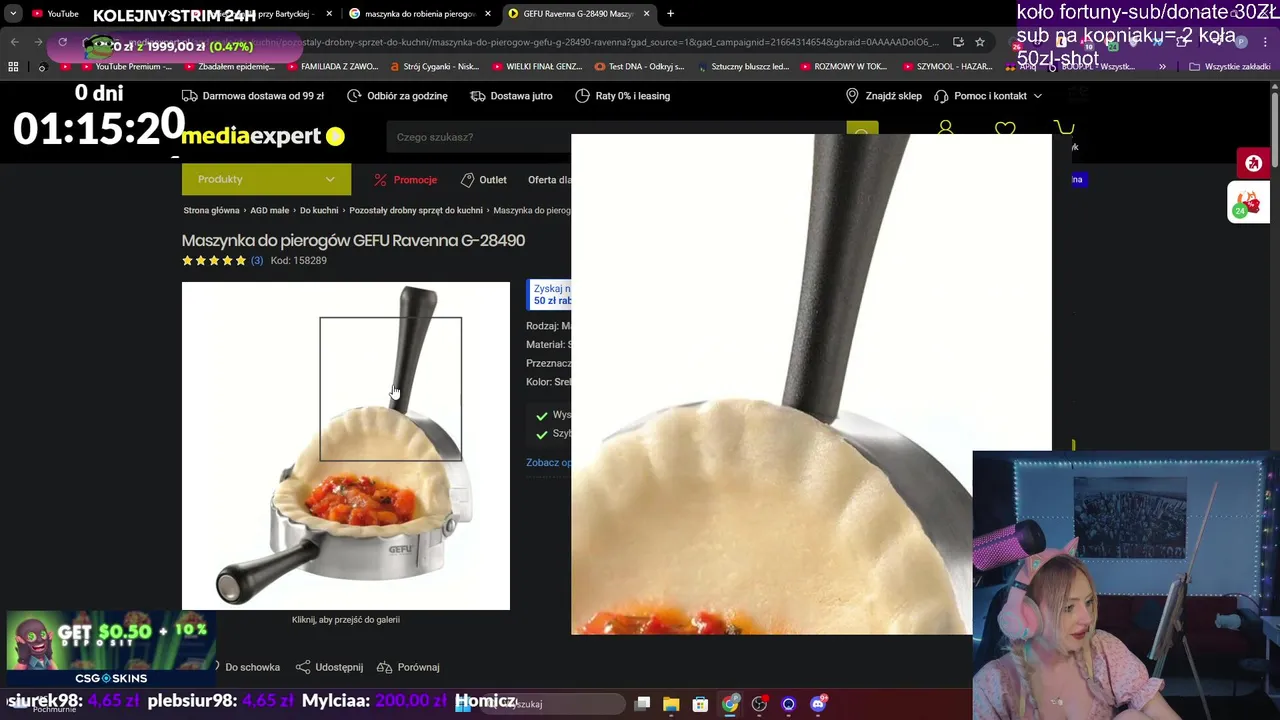The width and height of the screenshot is (1280, 720).
Task: Open Microsoft Store from the taskbar
Action: [x=700, y=704]
